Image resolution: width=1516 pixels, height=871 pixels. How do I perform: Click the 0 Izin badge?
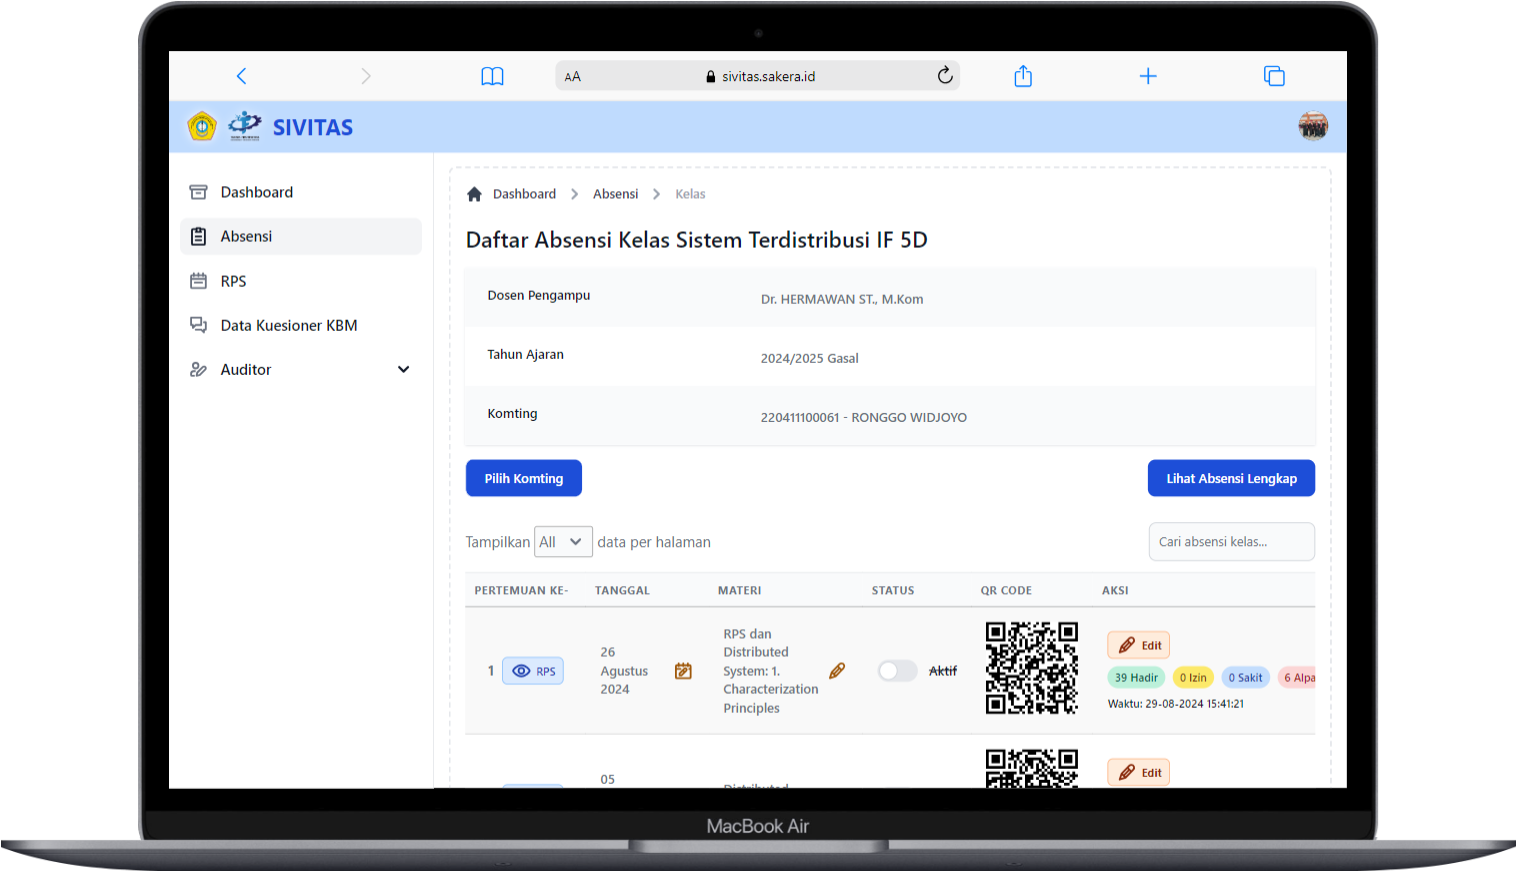tap(1192, 677)
